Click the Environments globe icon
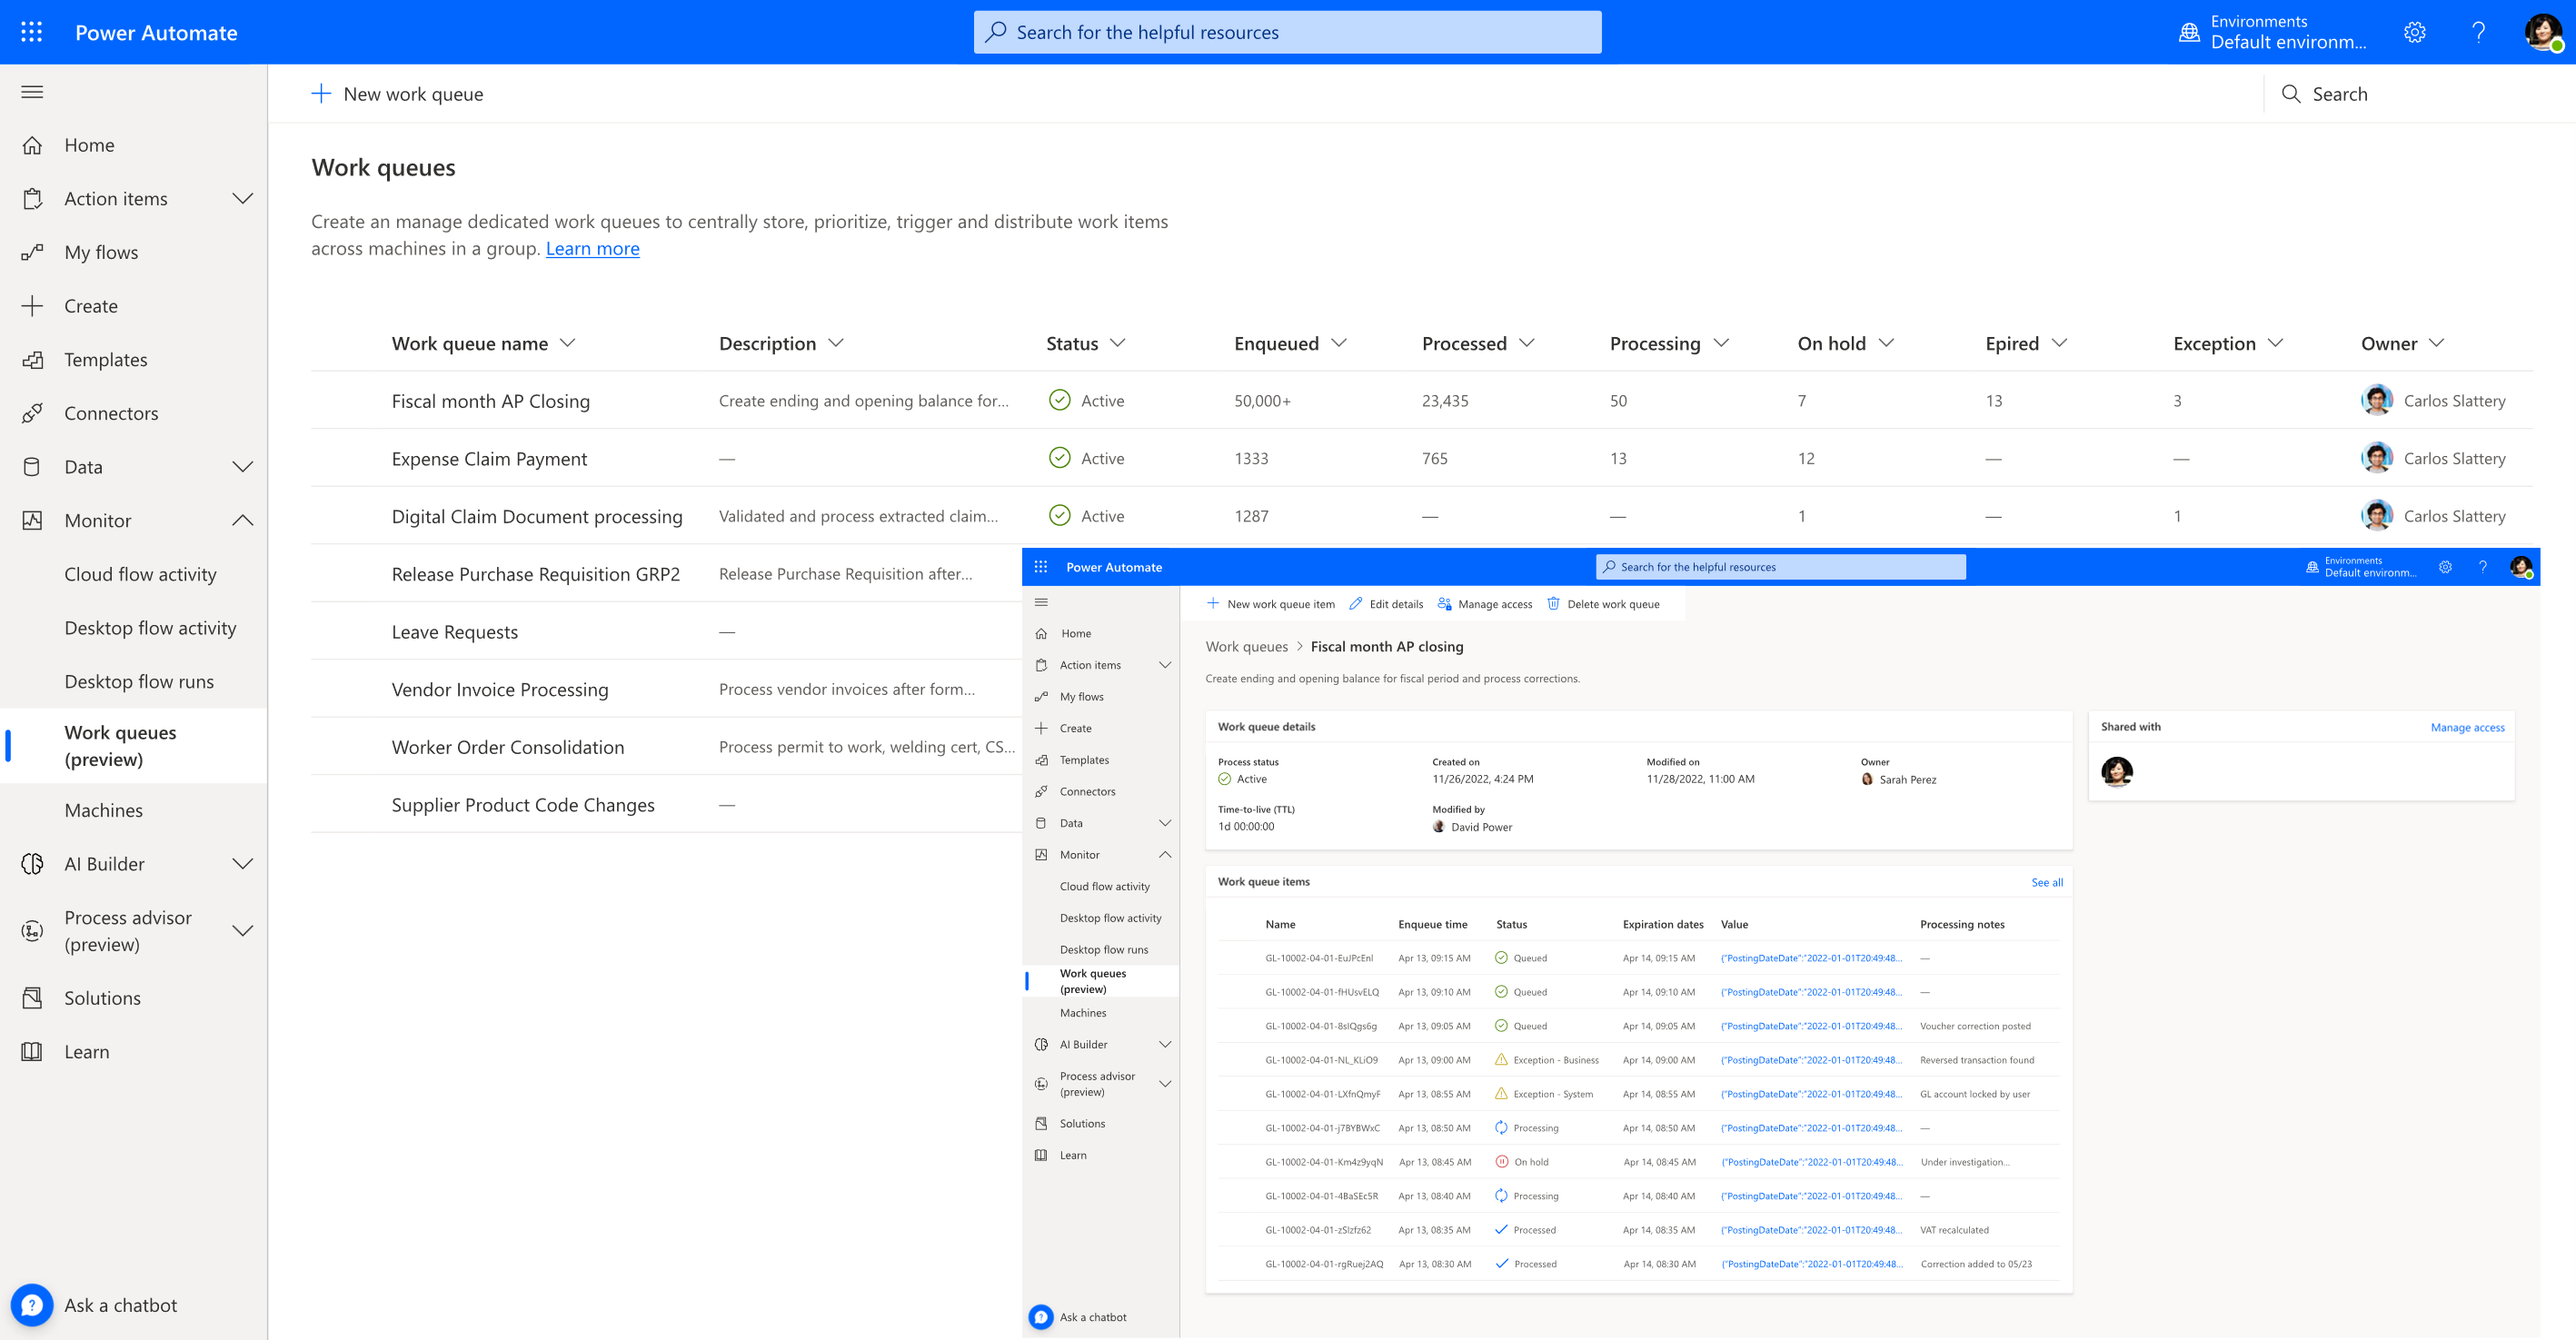 tap(2189, 32)
